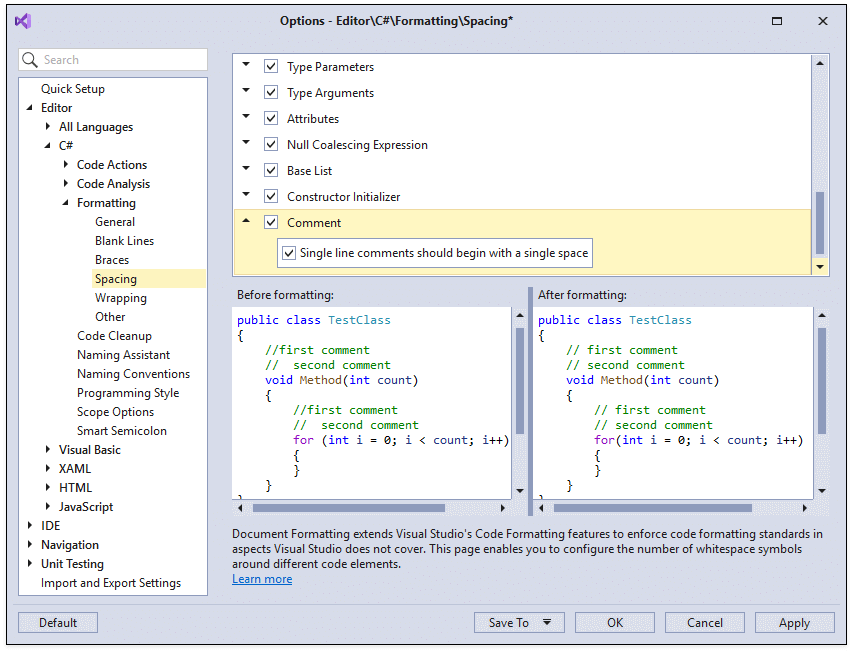Viewport: 853px width, 653px height.
Task: Click the Learn more link
Action: pyautogui.click(x=262, y=578)
